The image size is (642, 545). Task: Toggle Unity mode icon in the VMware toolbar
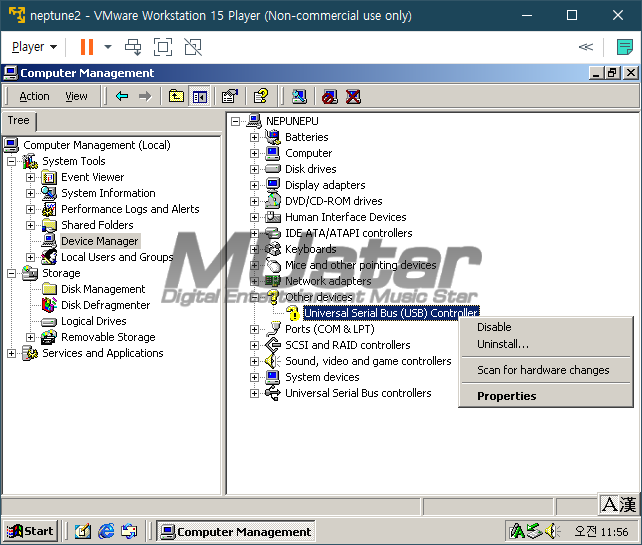pyautogui.click(x=193, y=47)
